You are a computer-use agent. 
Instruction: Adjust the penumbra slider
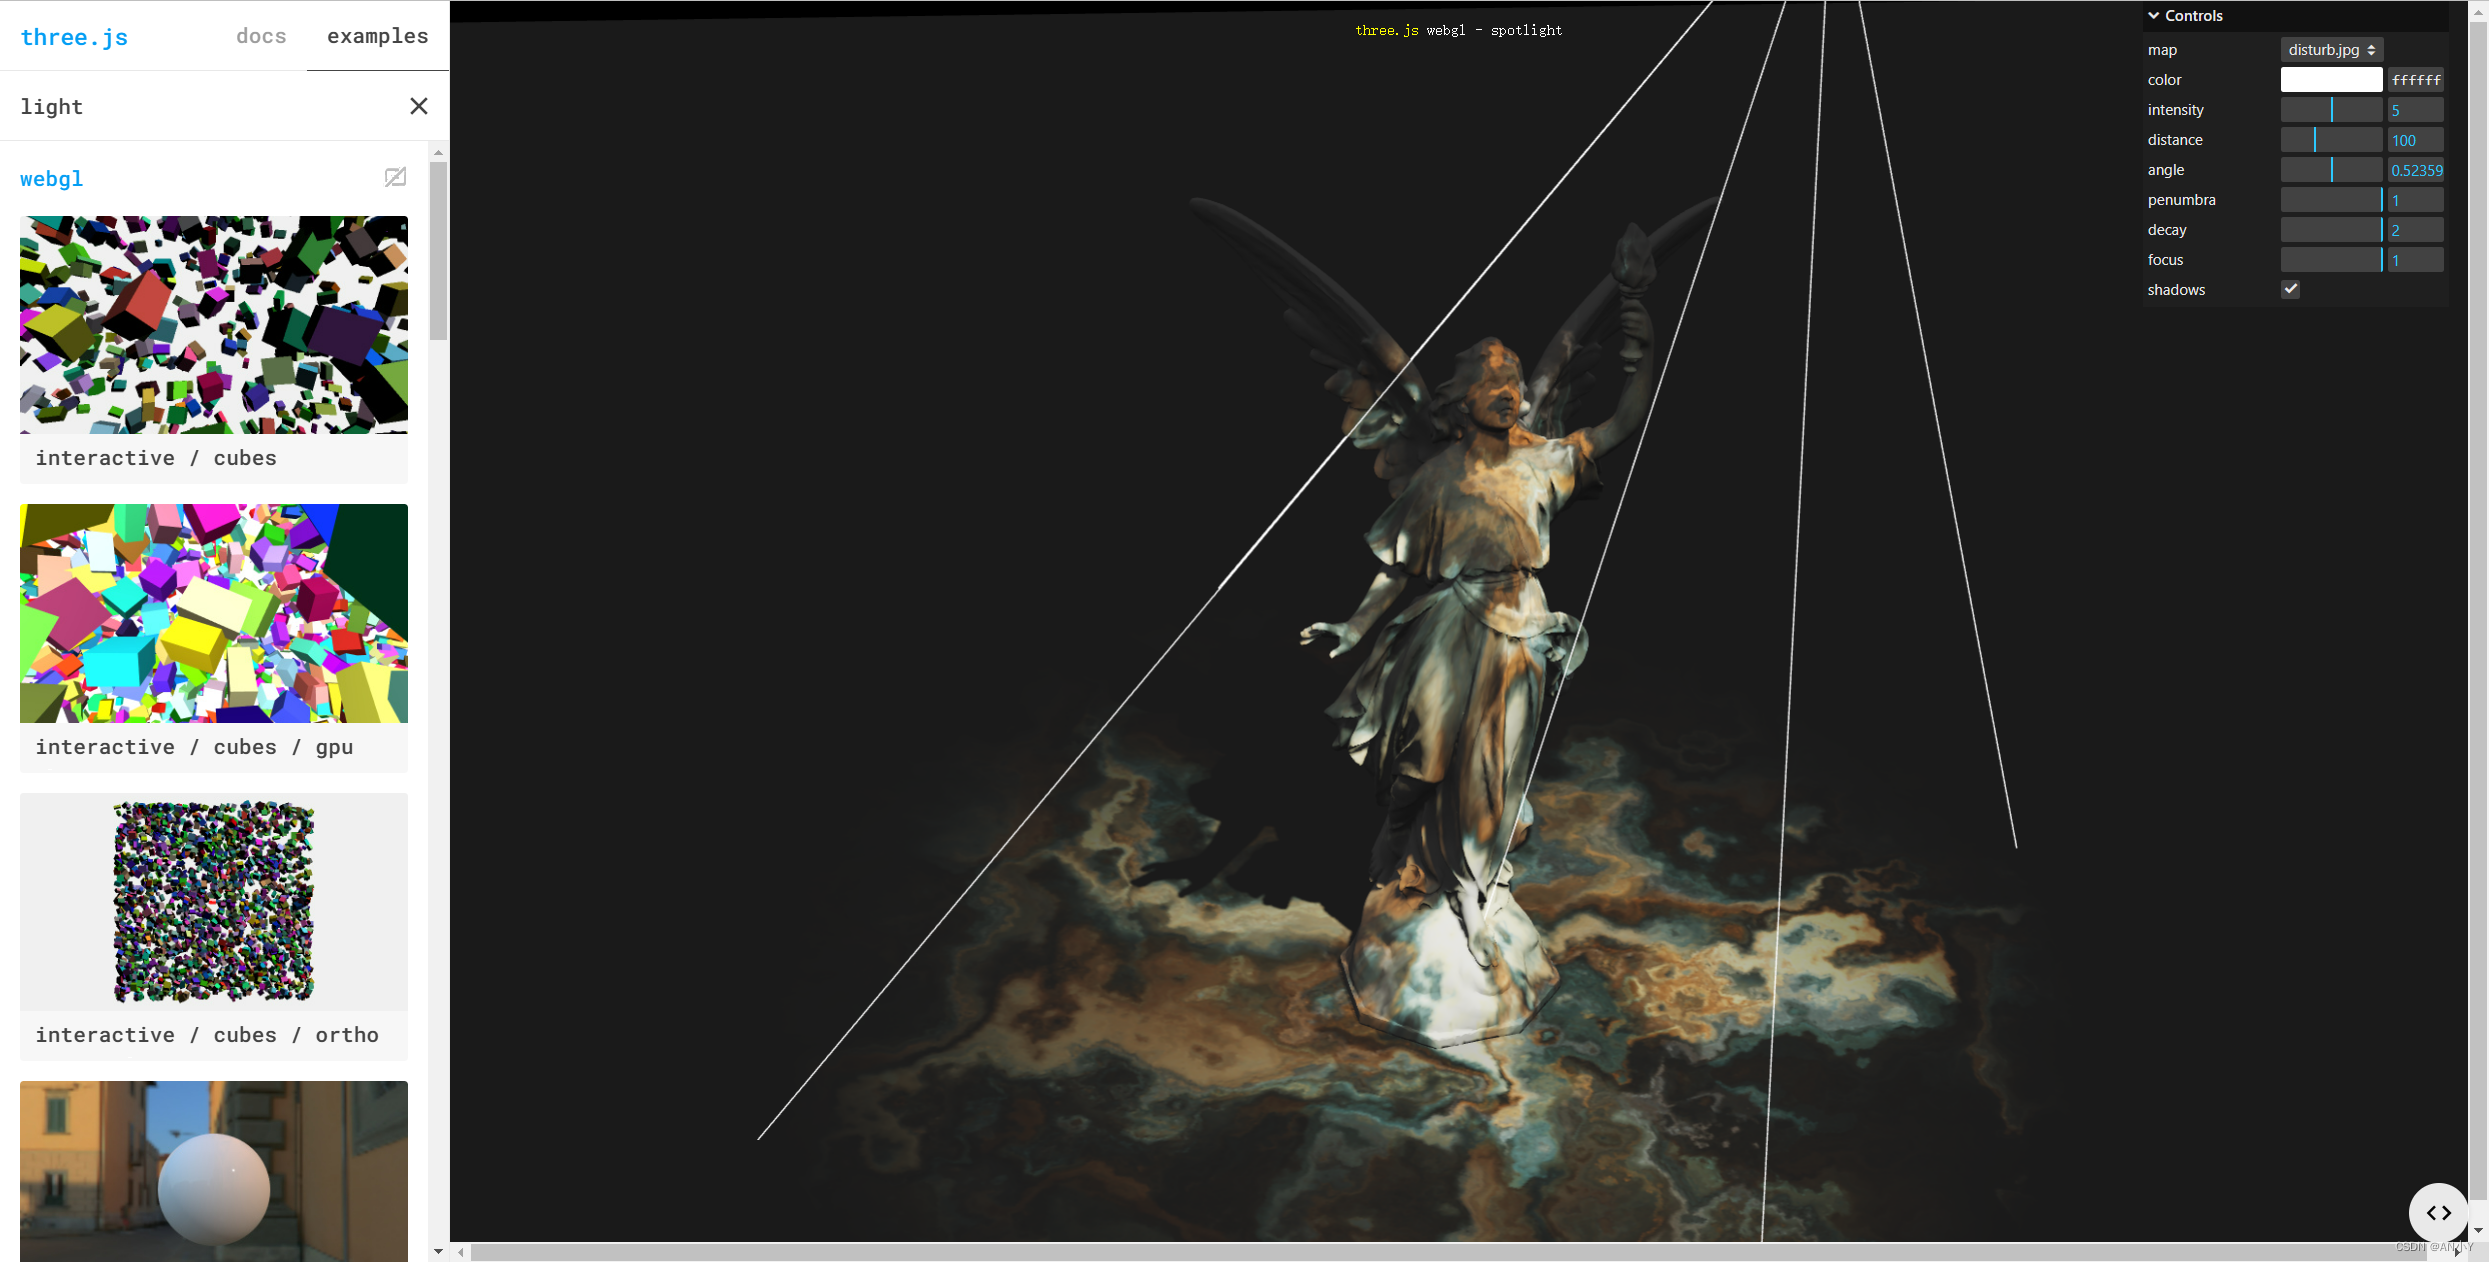[2331, 199]
